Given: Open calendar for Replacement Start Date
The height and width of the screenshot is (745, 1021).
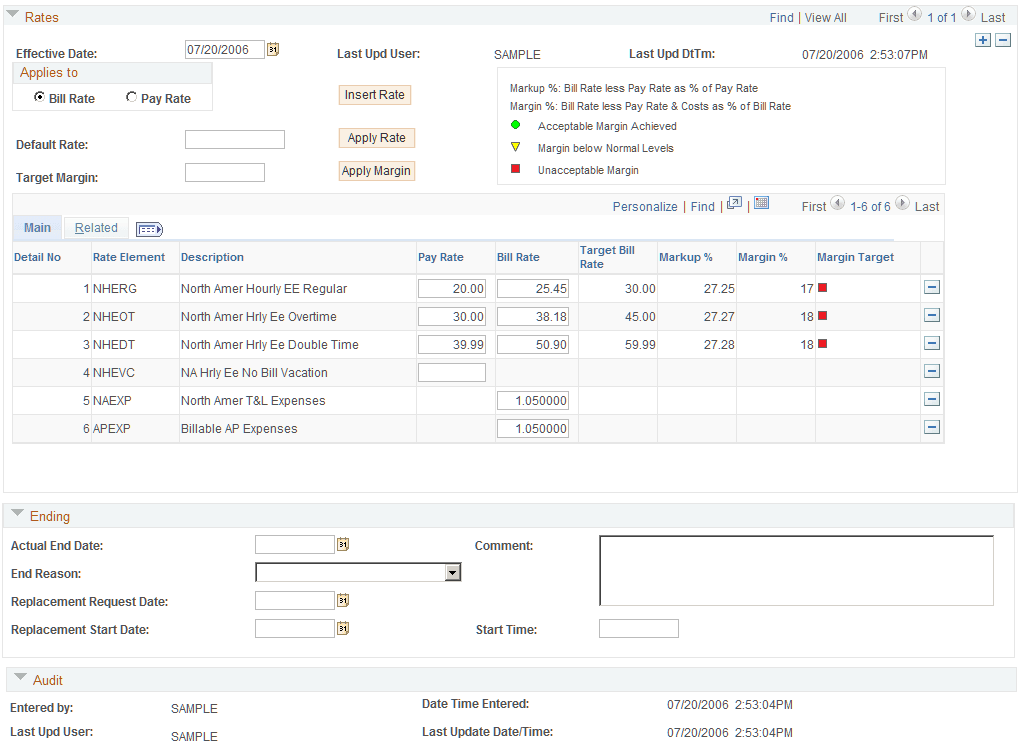Looking at the screenshot, I should pyautogui.click(x=343, y=628).
